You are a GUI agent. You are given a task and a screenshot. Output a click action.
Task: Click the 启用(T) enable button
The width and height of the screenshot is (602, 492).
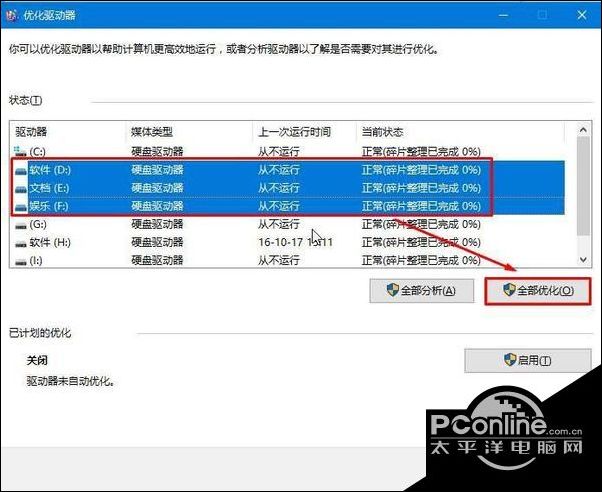[528, 360]
